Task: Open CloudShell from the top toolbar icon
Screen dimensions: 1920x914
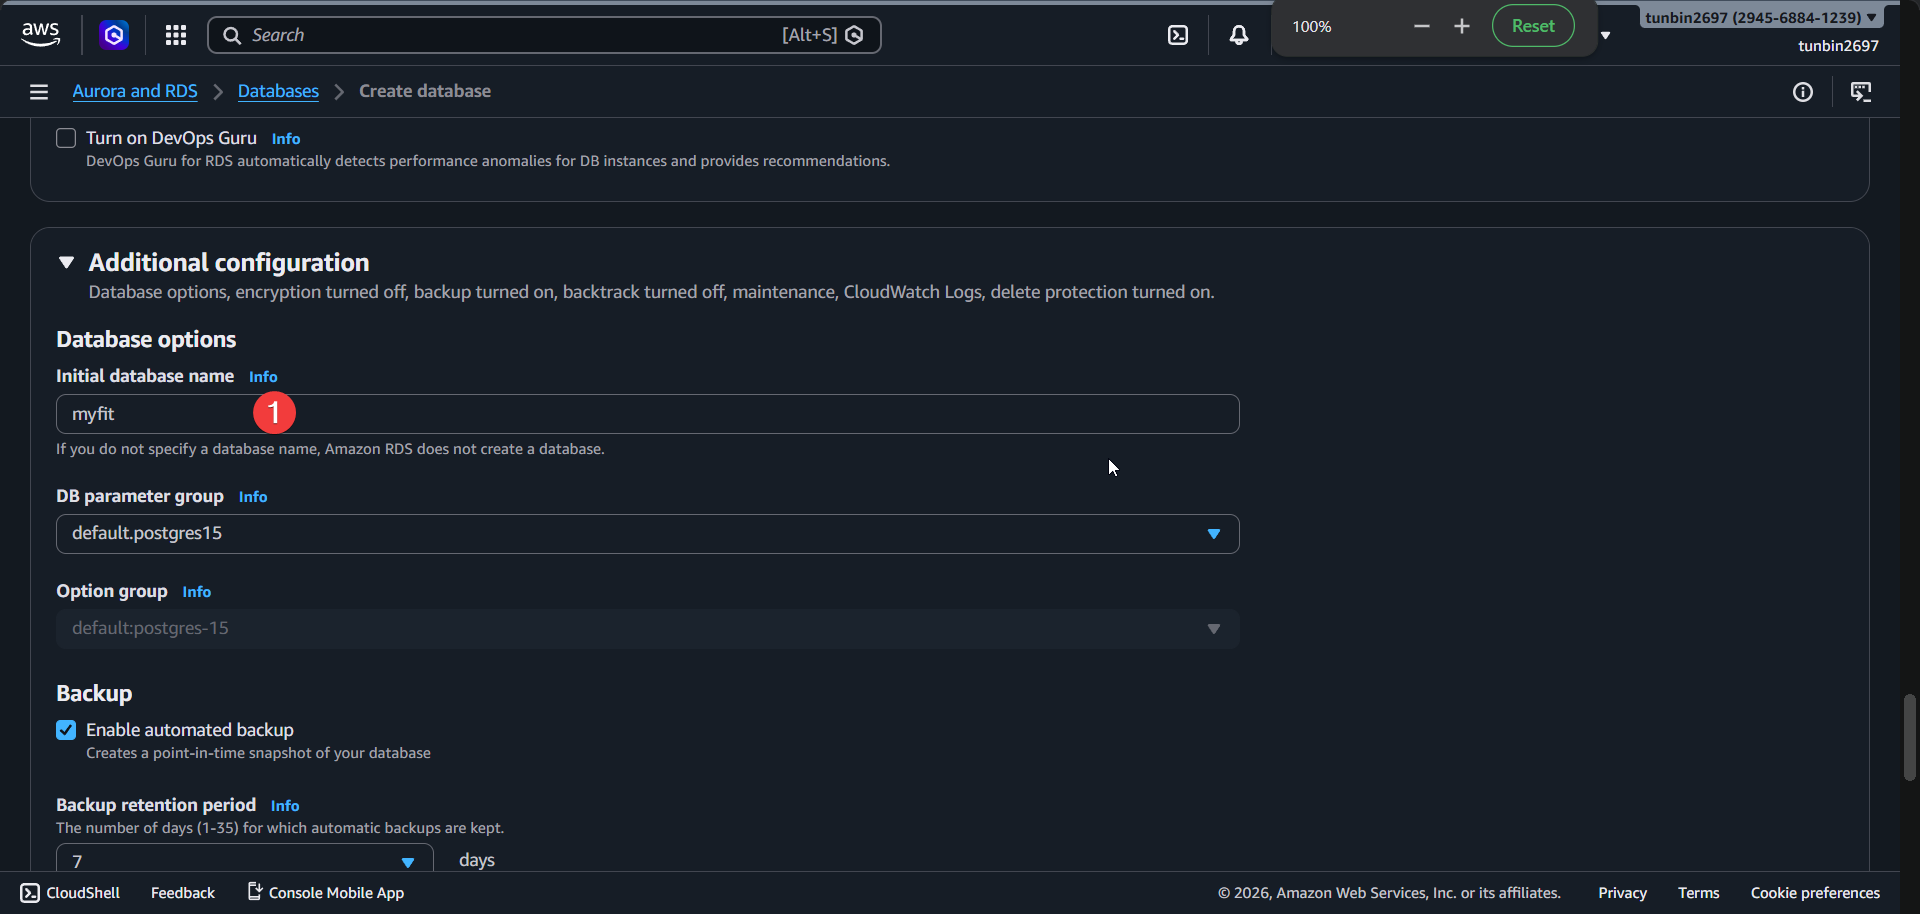Action: click(1178, 35)
